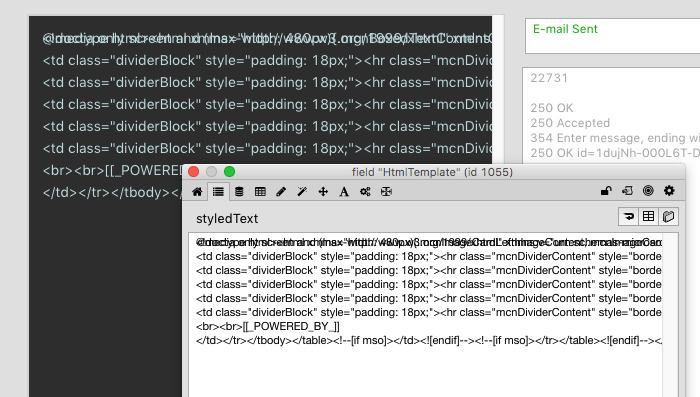Click the open book styledText button
Screen dimensions: 700x397
click(668, 217)
